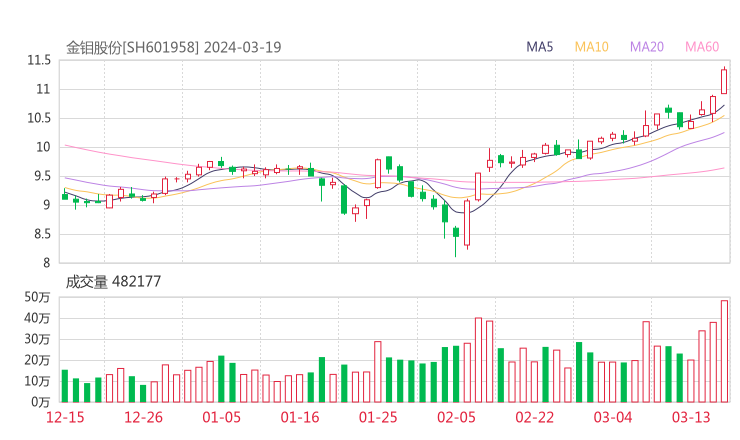Click the 02-22 date axis label
Viewport: 740px width, 440px height.
tap(534, 417)
